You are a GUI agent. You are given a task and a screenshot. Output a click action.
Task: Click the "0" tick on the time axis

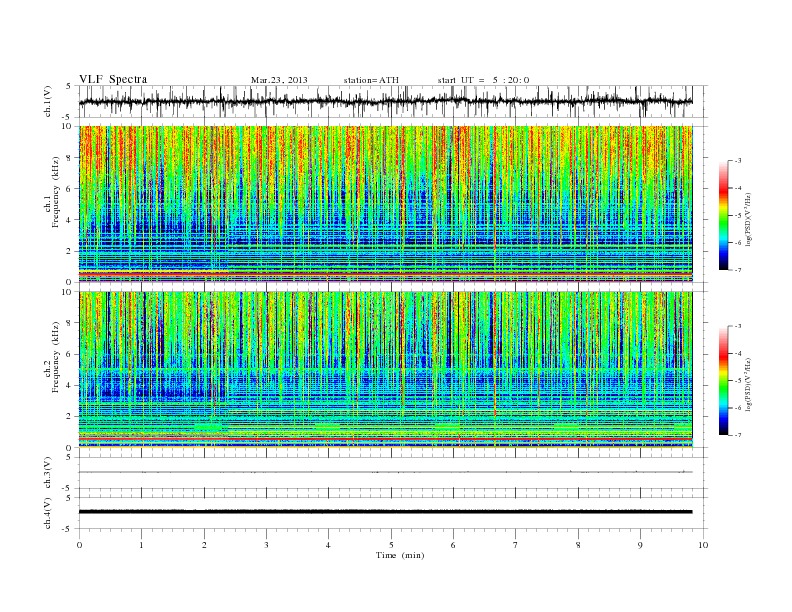[79, 545]
